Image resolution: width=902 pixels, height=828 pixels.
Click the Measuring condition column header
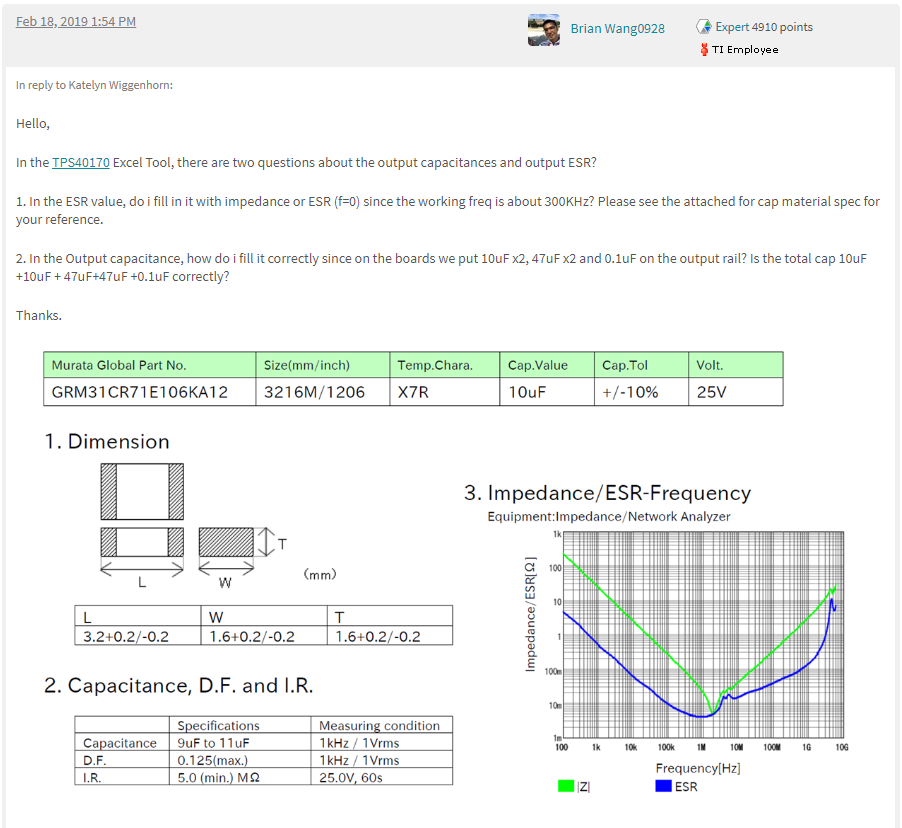point(382,725)
